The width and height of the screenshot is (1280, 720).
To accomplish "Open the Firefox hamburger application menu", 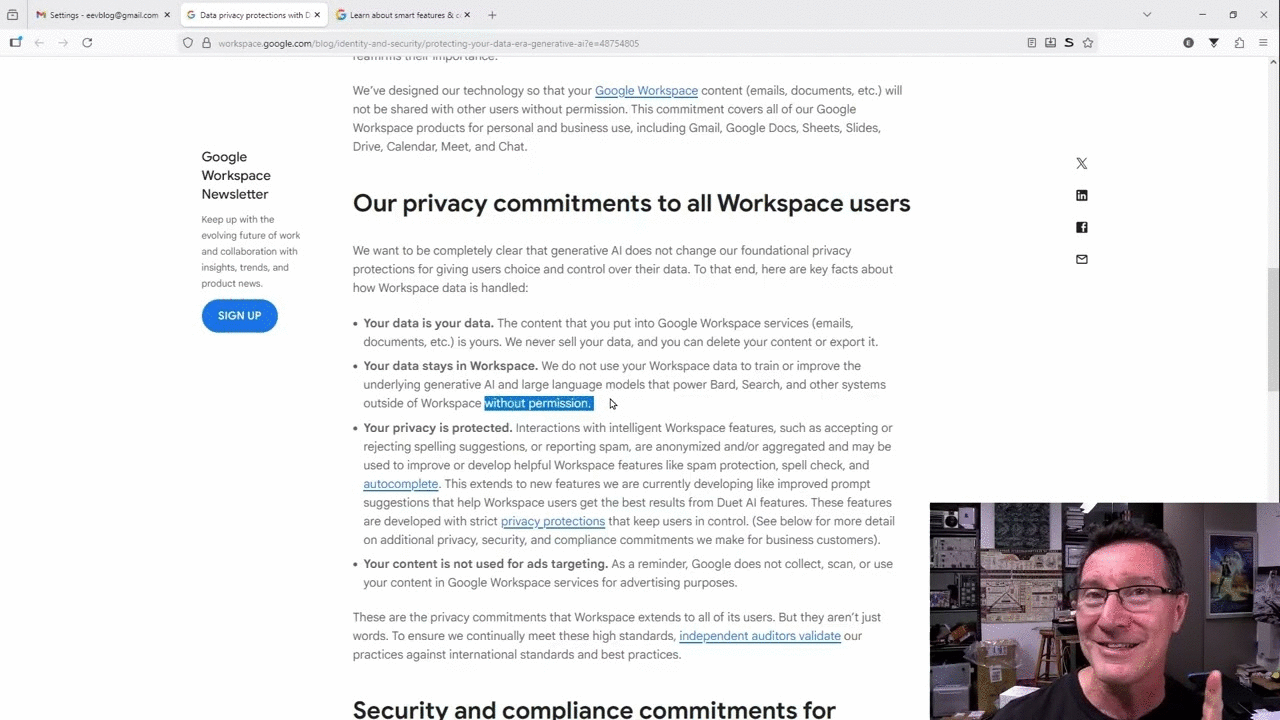I will pos(1263,43).
